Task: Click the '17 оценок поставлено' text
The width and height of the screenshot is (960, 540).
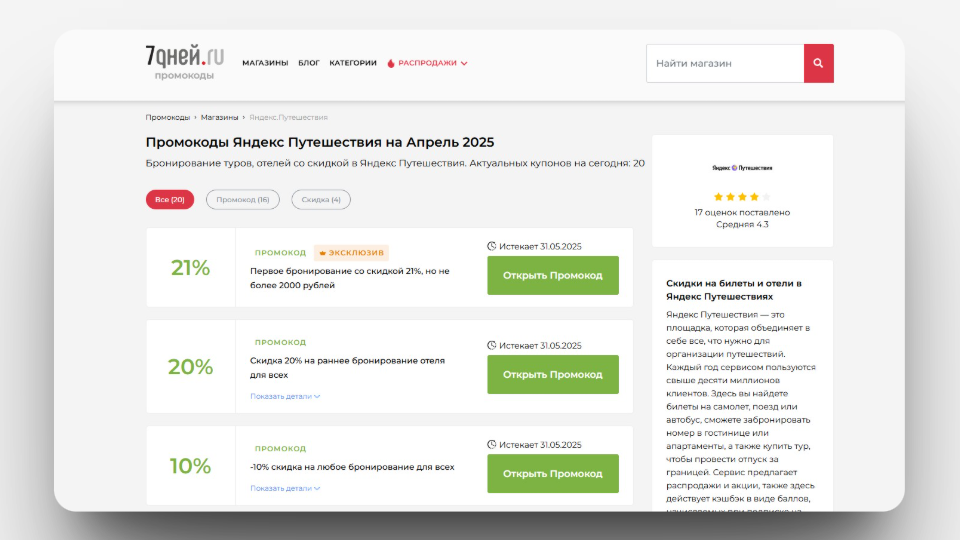Action: [x=742, y=212]
